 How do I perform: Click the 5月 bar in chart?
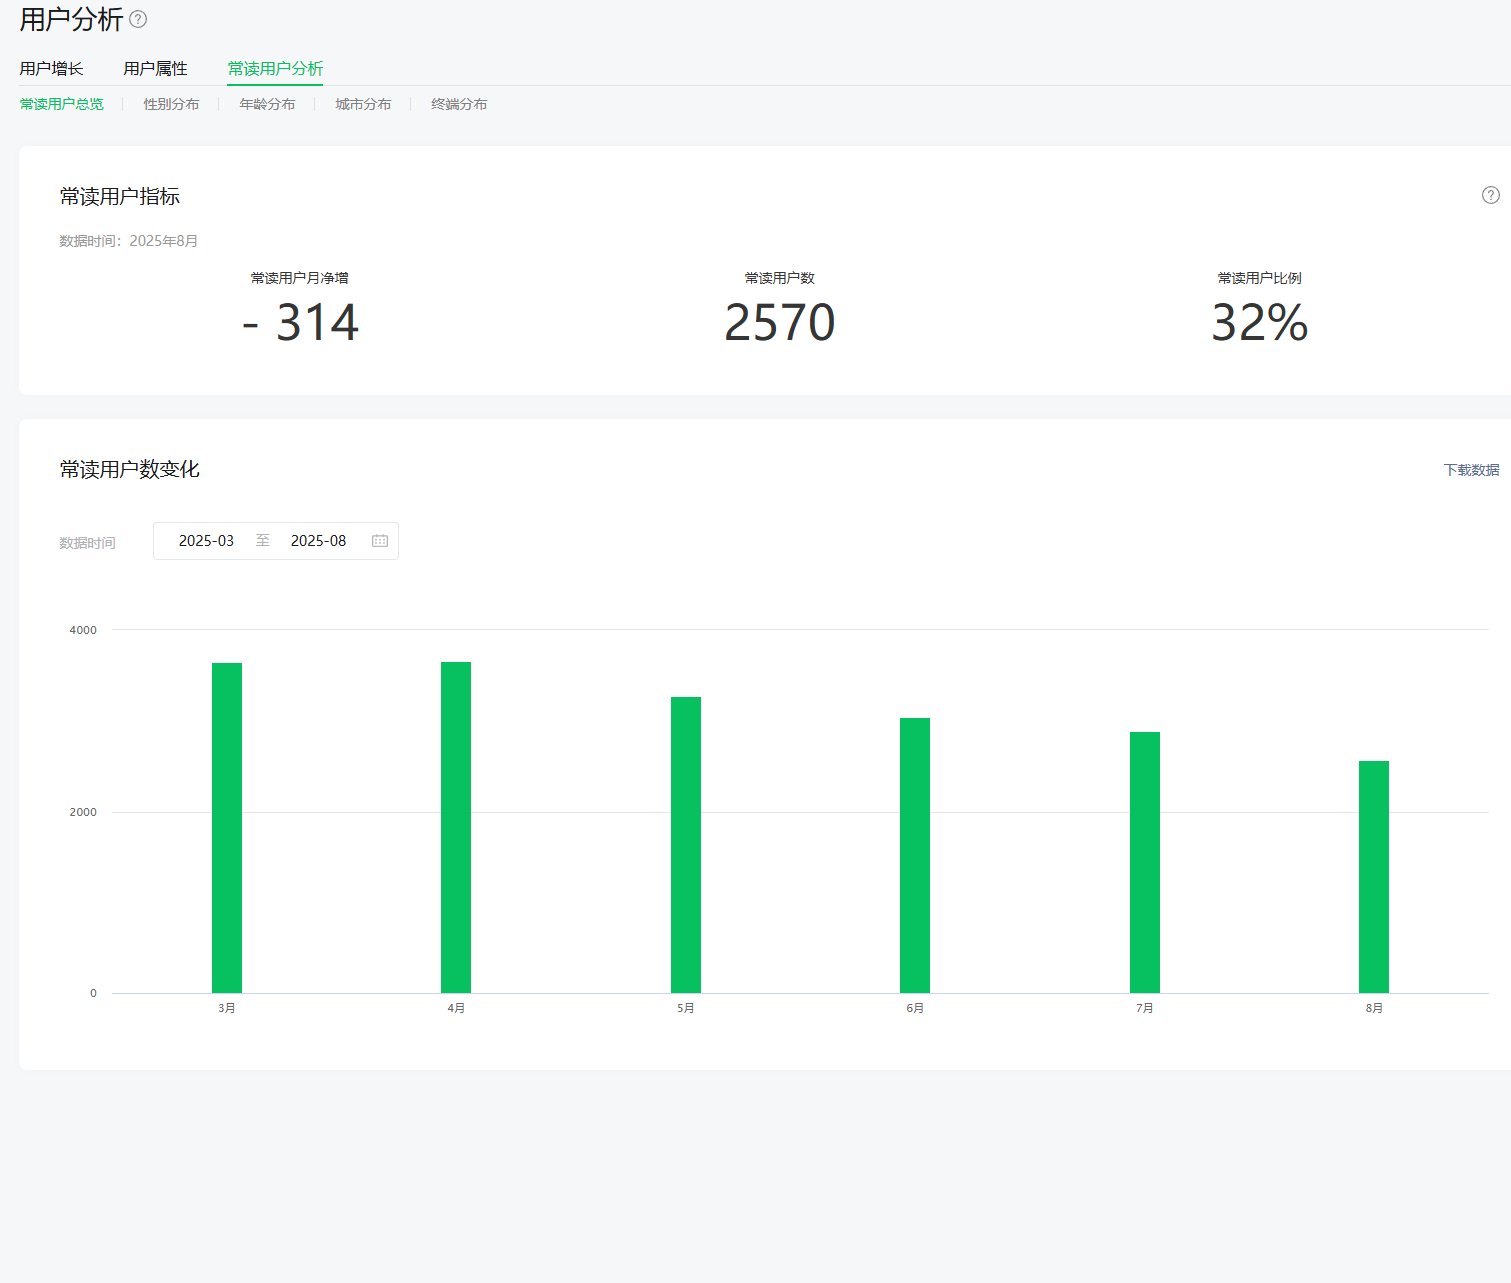point(686,845)
